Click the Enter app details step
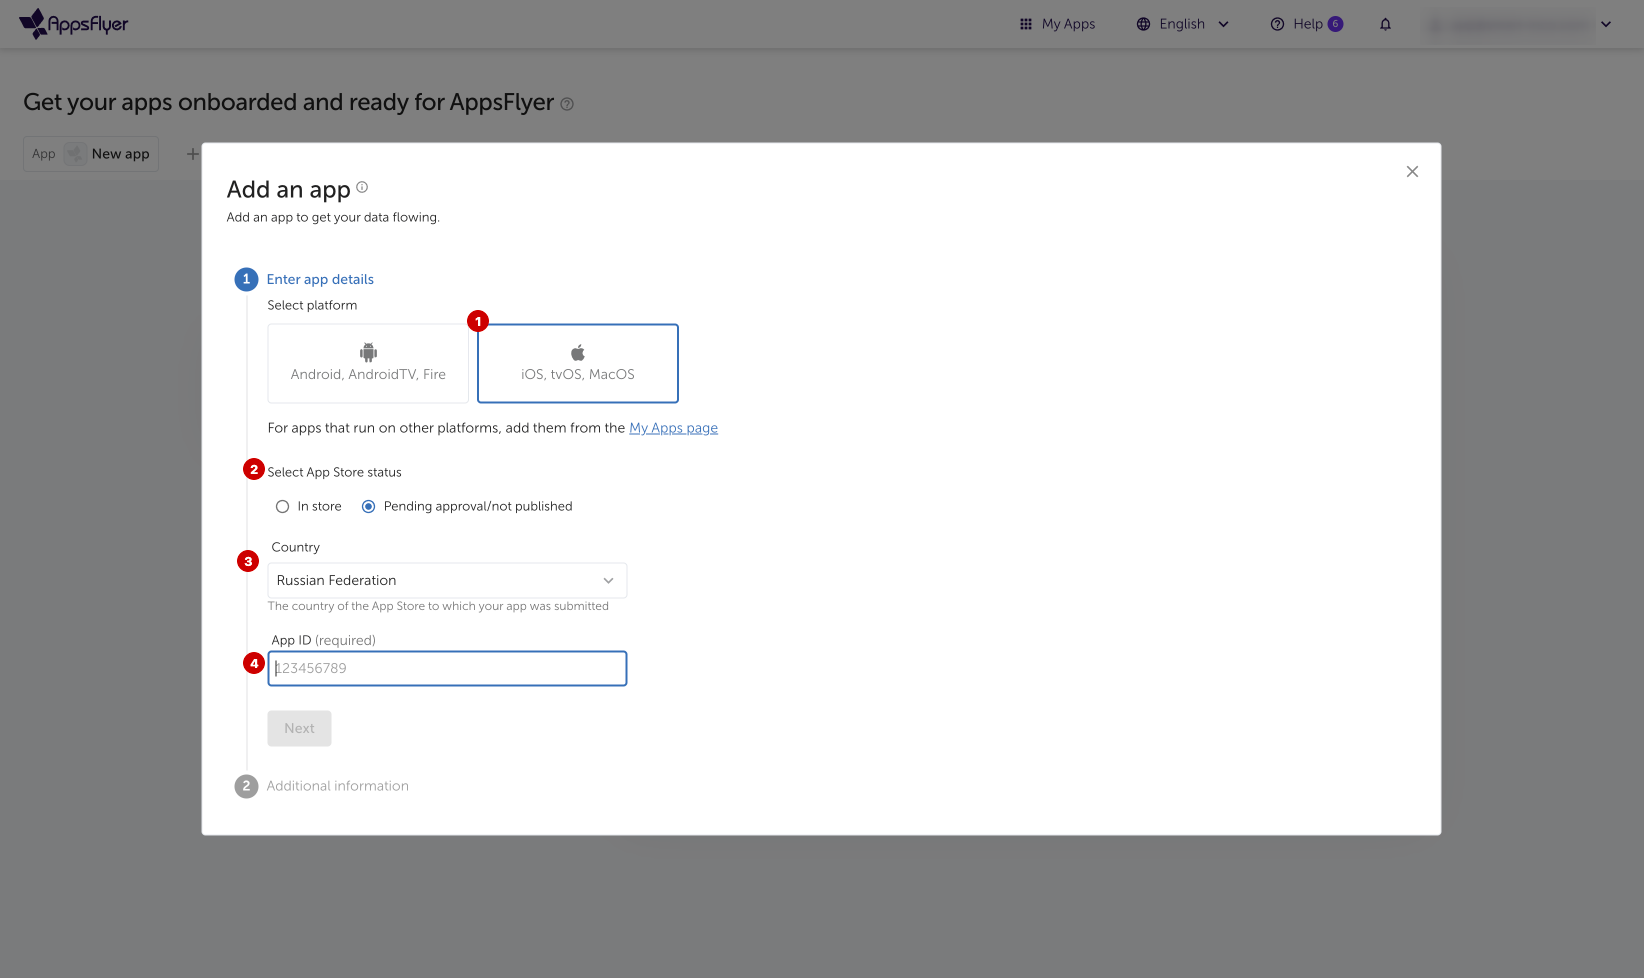The width and height of the screenshot is (1644, 978). [320, 280]
